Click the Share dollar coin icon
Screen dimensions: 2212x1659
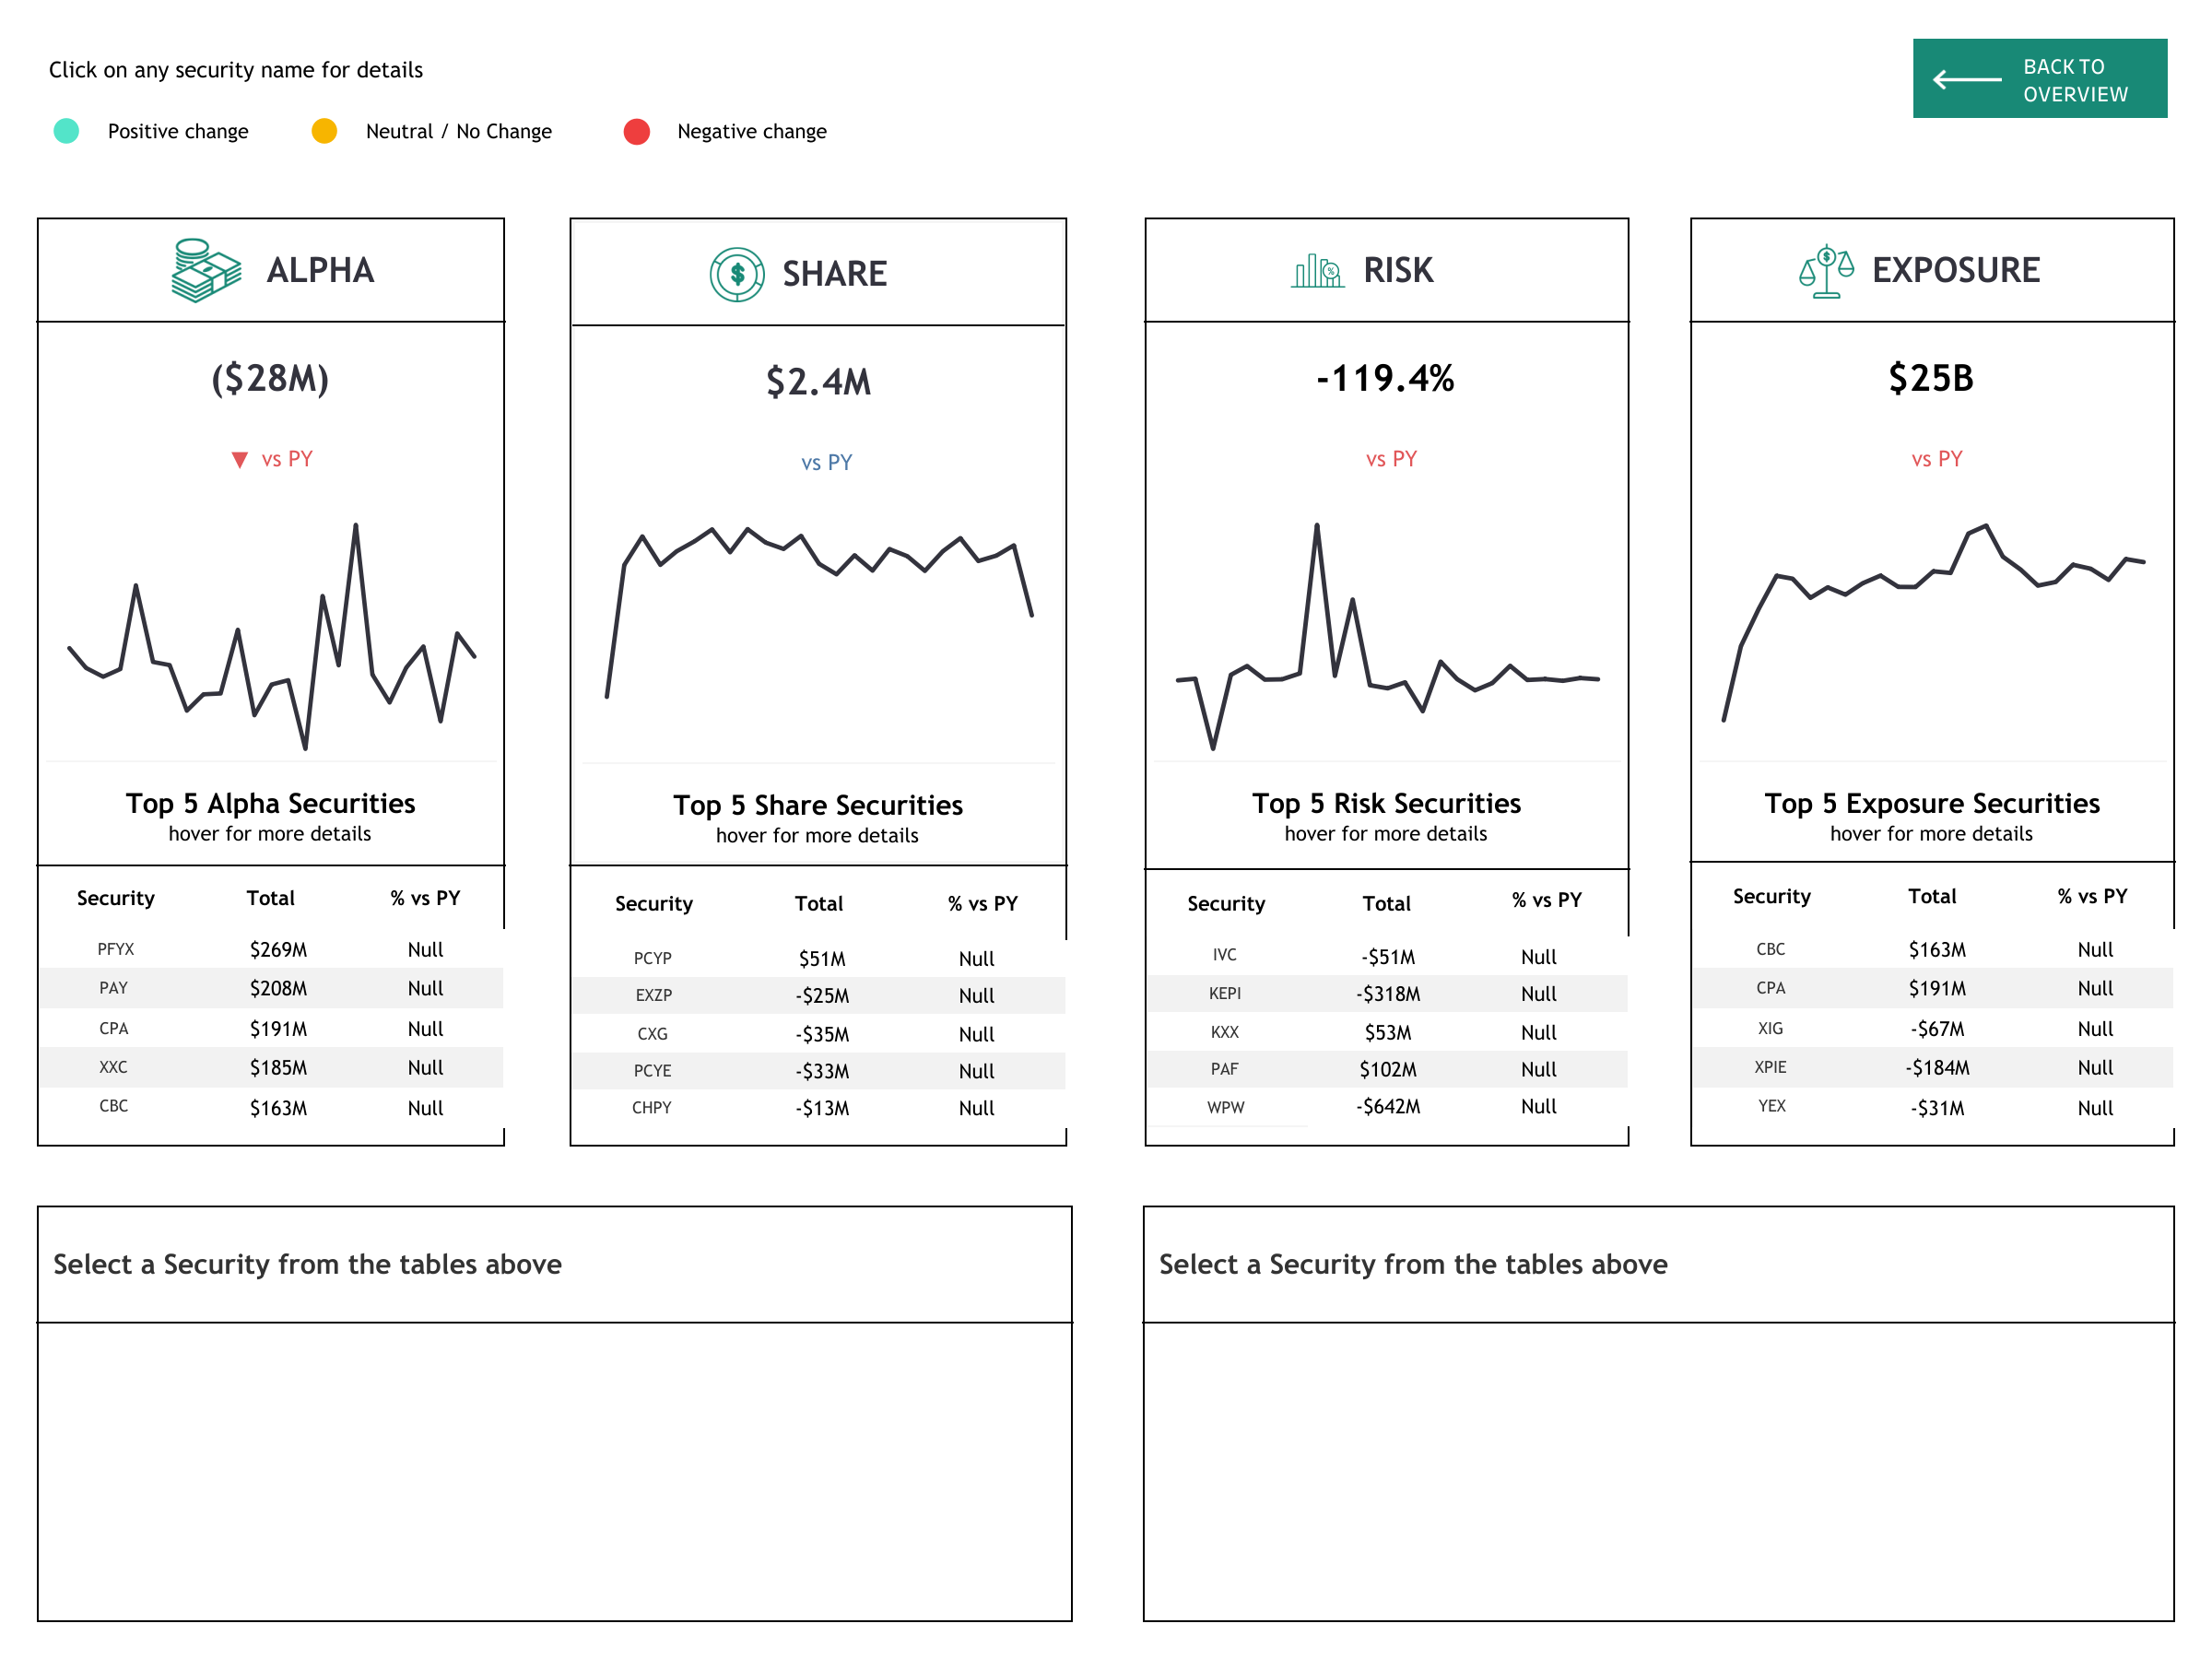coord(737,274)
